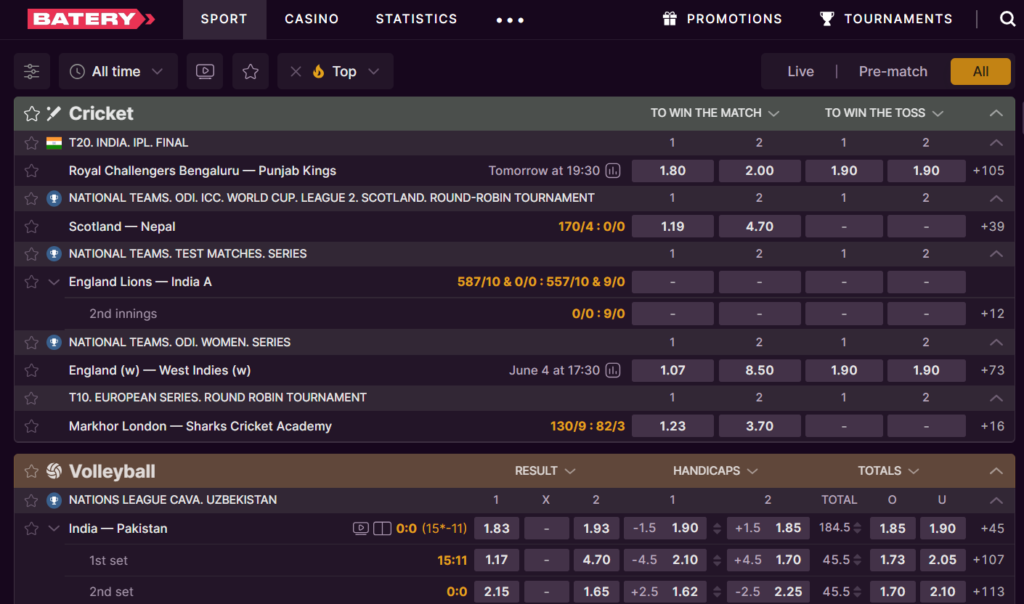Click the statistics icon next to Royal Challengers match
This screenshot has height=604, width=1024.
point(612,170)
